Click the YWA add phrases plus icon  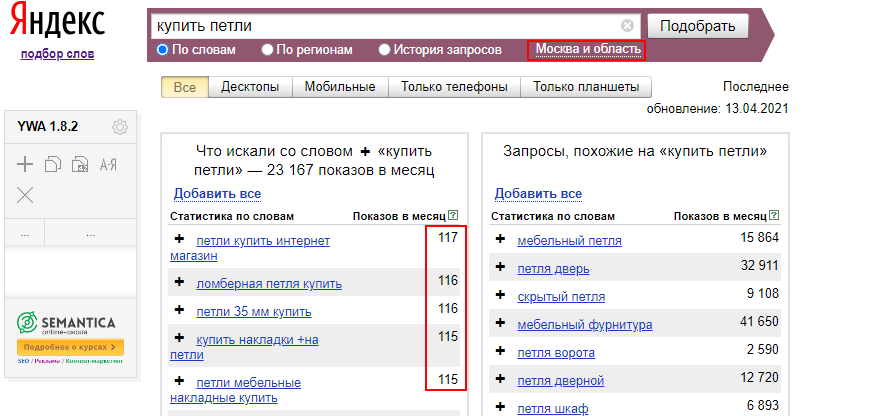tap(26, 164)
